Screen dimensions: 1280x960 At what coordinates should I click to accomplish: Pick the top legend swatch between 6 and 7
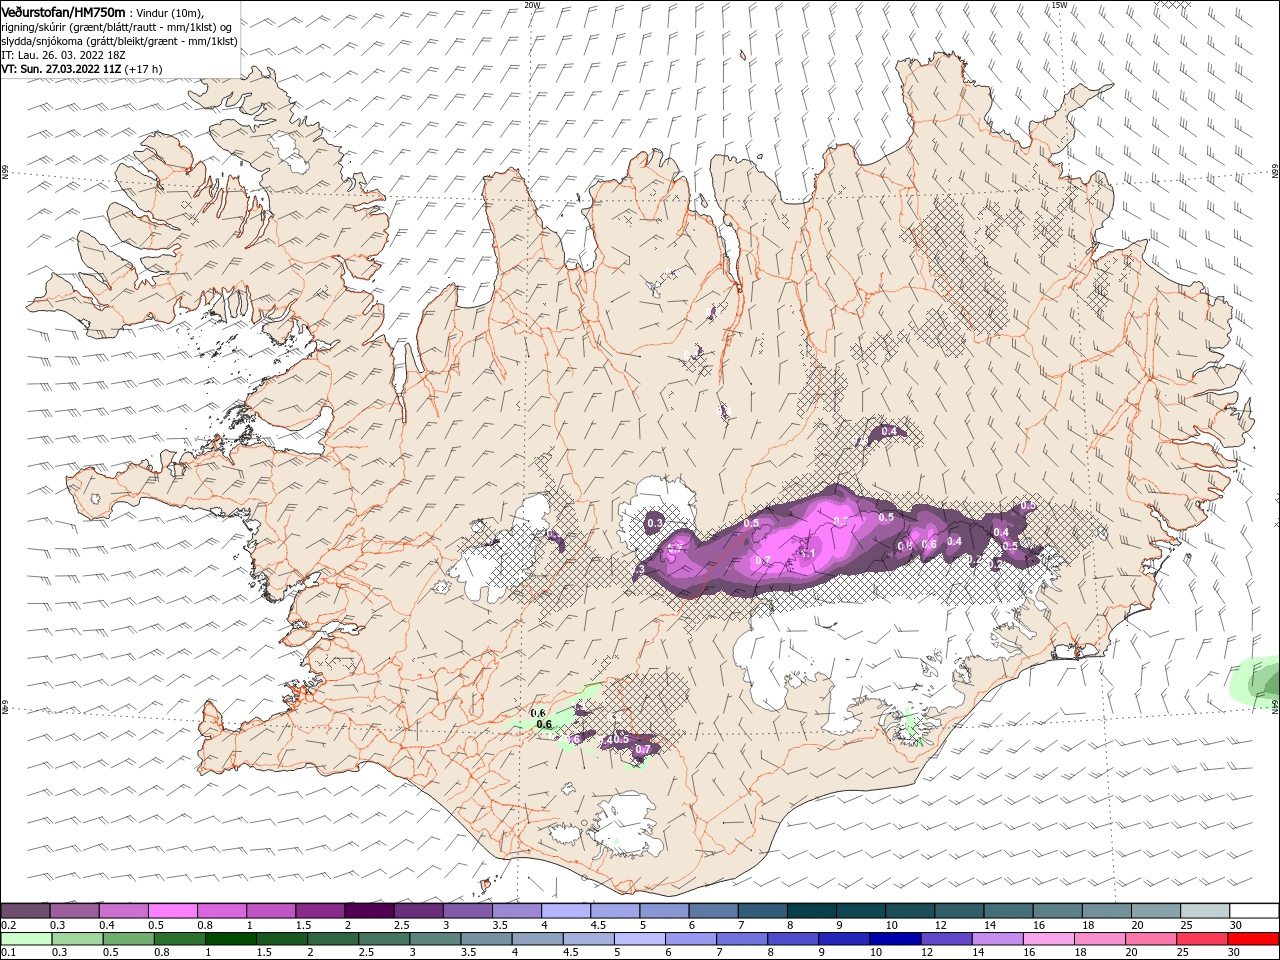coord(714,910)
